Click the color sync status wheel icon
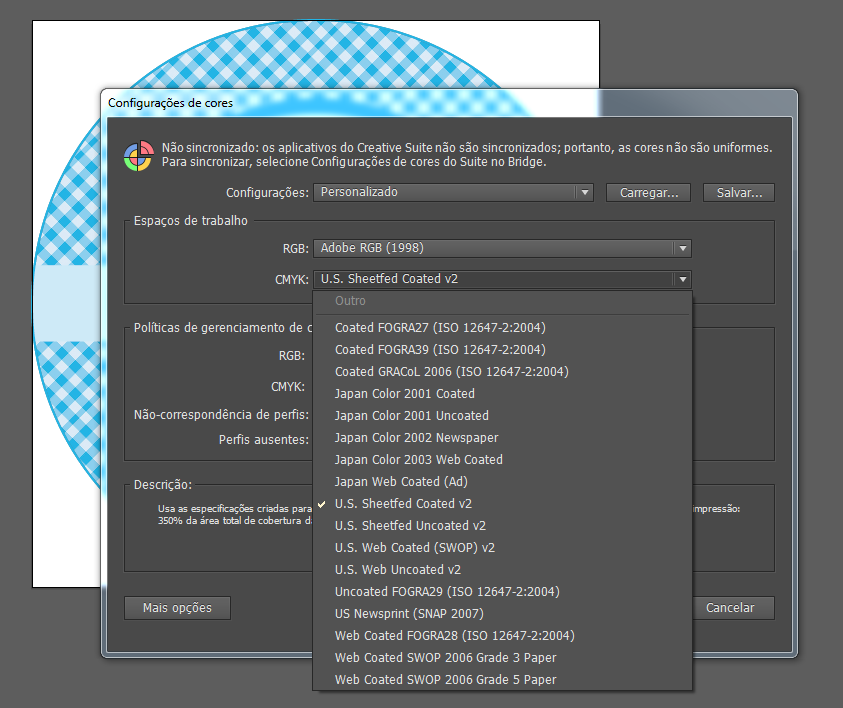This screenshot has height=708, width=843. (139, 156)
